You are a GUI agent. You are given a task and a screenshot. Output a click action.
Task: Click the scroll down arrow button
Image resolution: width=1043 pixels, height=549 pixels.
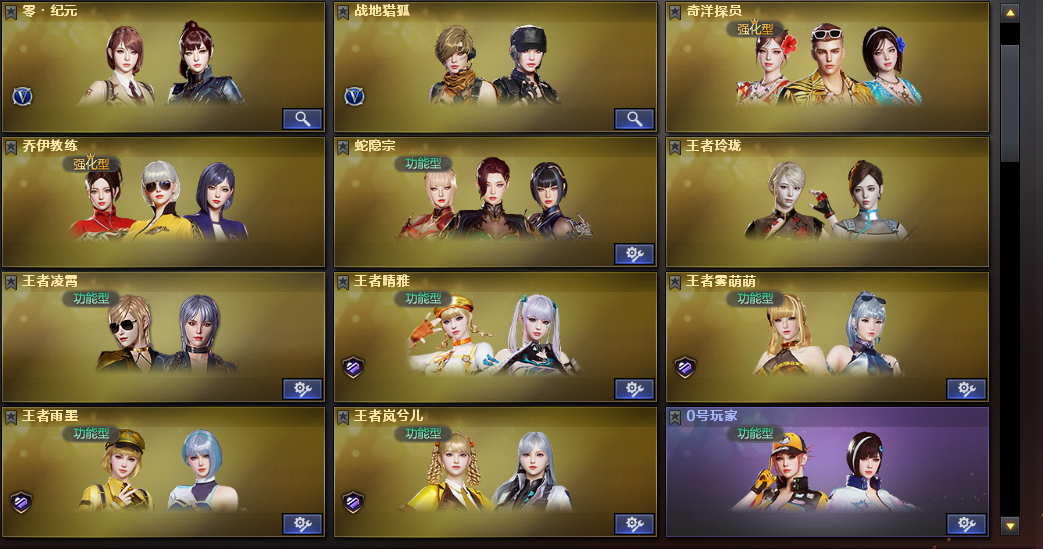(x=1010, y=526)
